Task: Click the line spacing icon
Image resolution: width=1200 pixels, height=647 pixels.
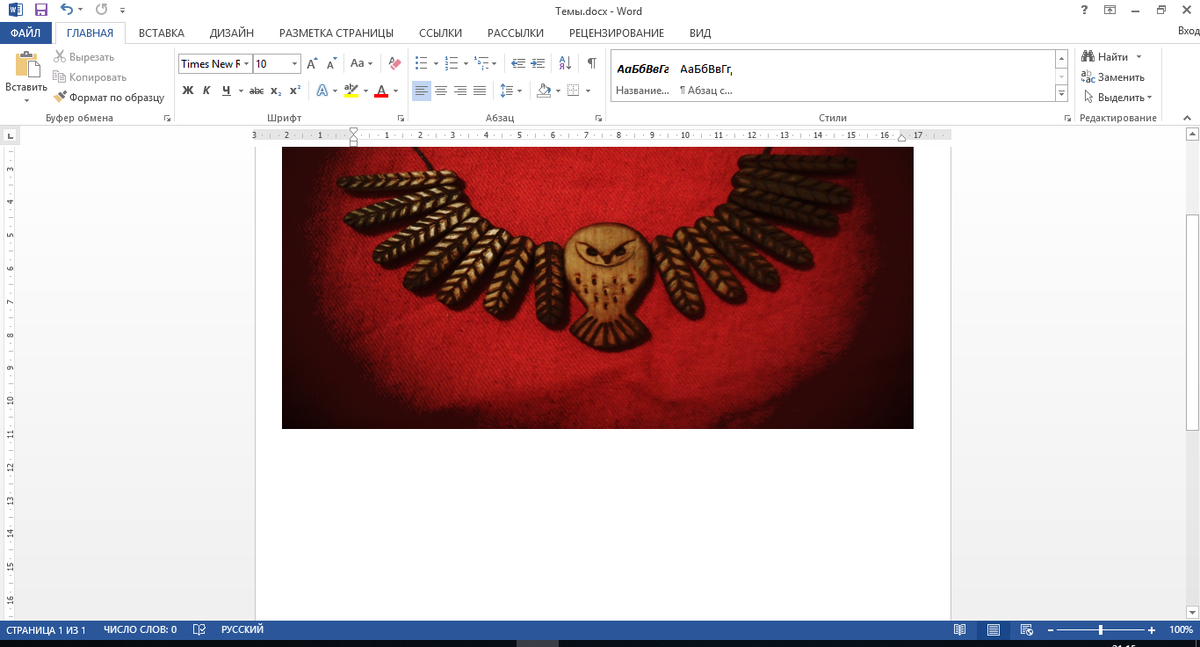Action: tap(506, 90)
